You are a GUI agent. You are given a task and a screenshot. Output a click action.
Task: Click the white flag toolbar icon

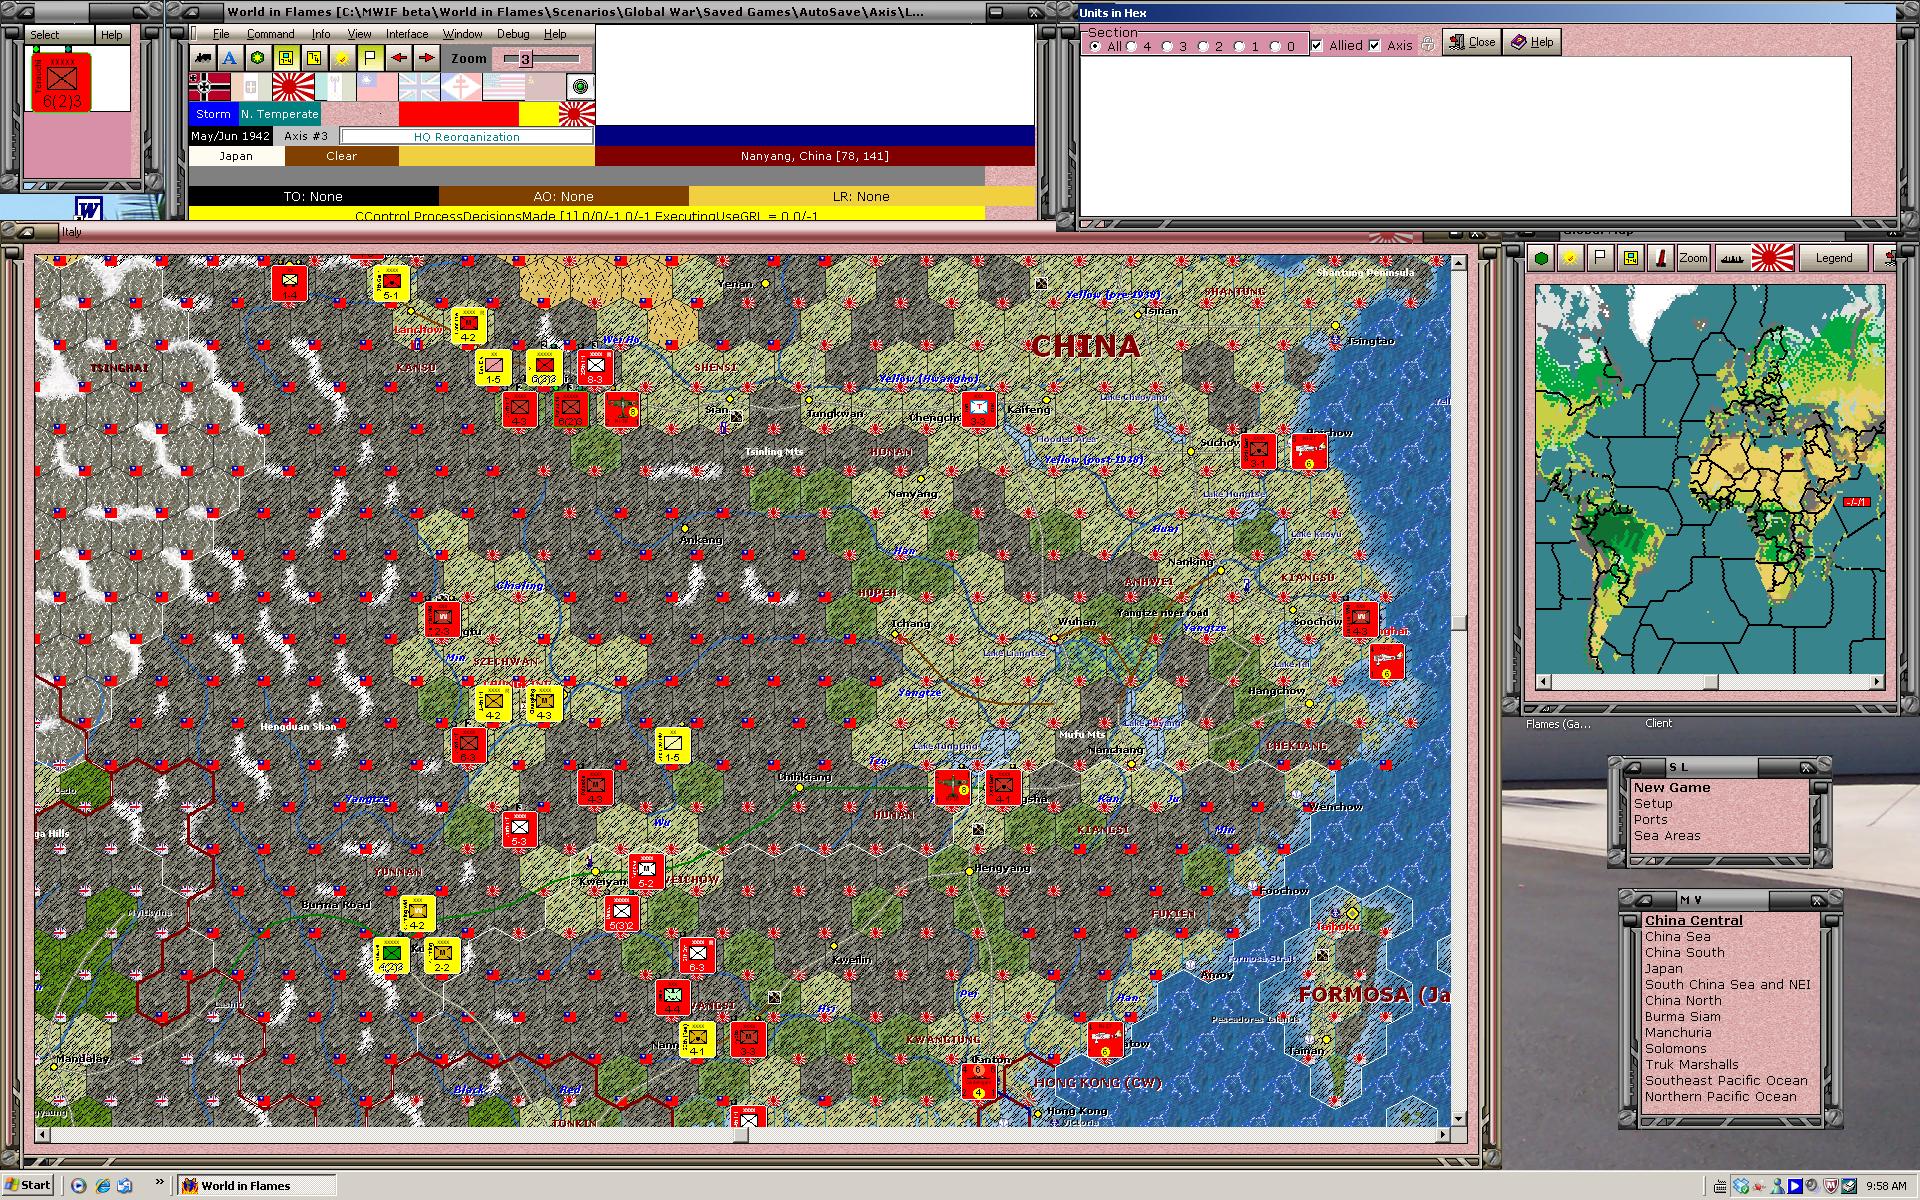click(x=370, y=58)
